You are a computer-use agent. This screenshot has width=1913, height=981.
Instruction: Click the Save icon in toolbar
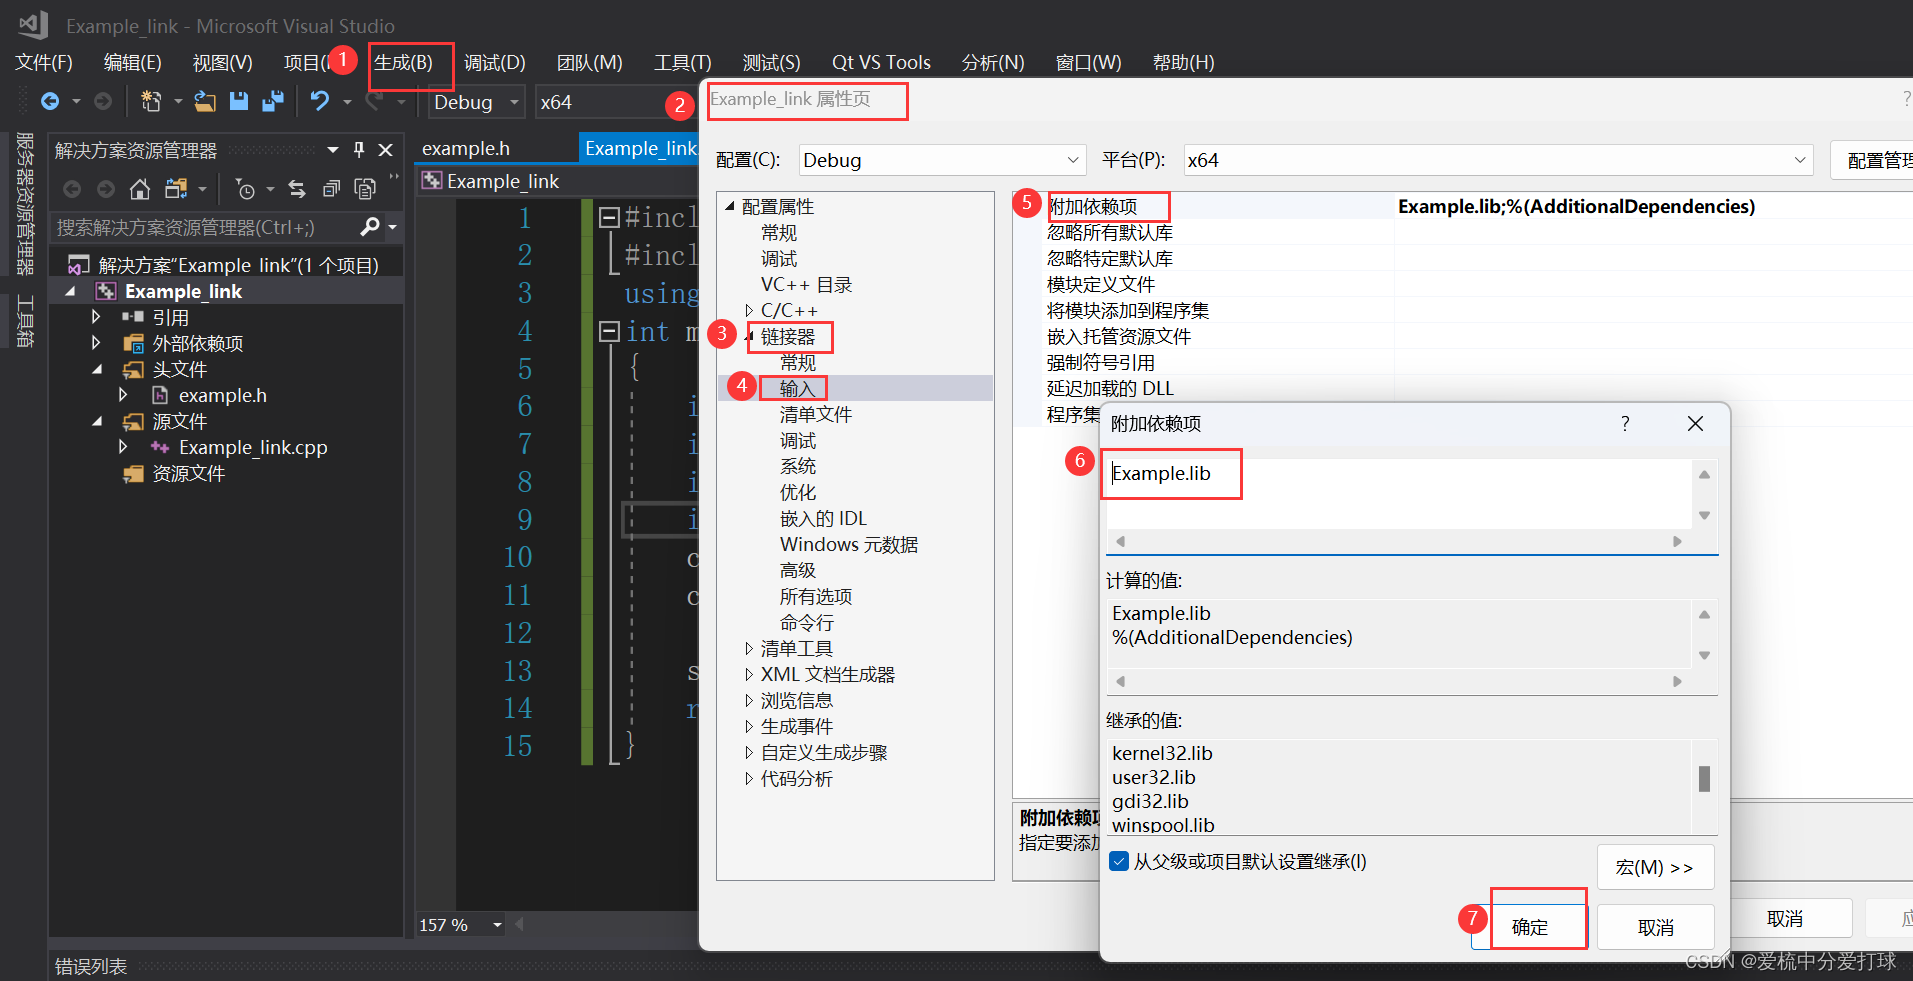[x=238, y=101]
